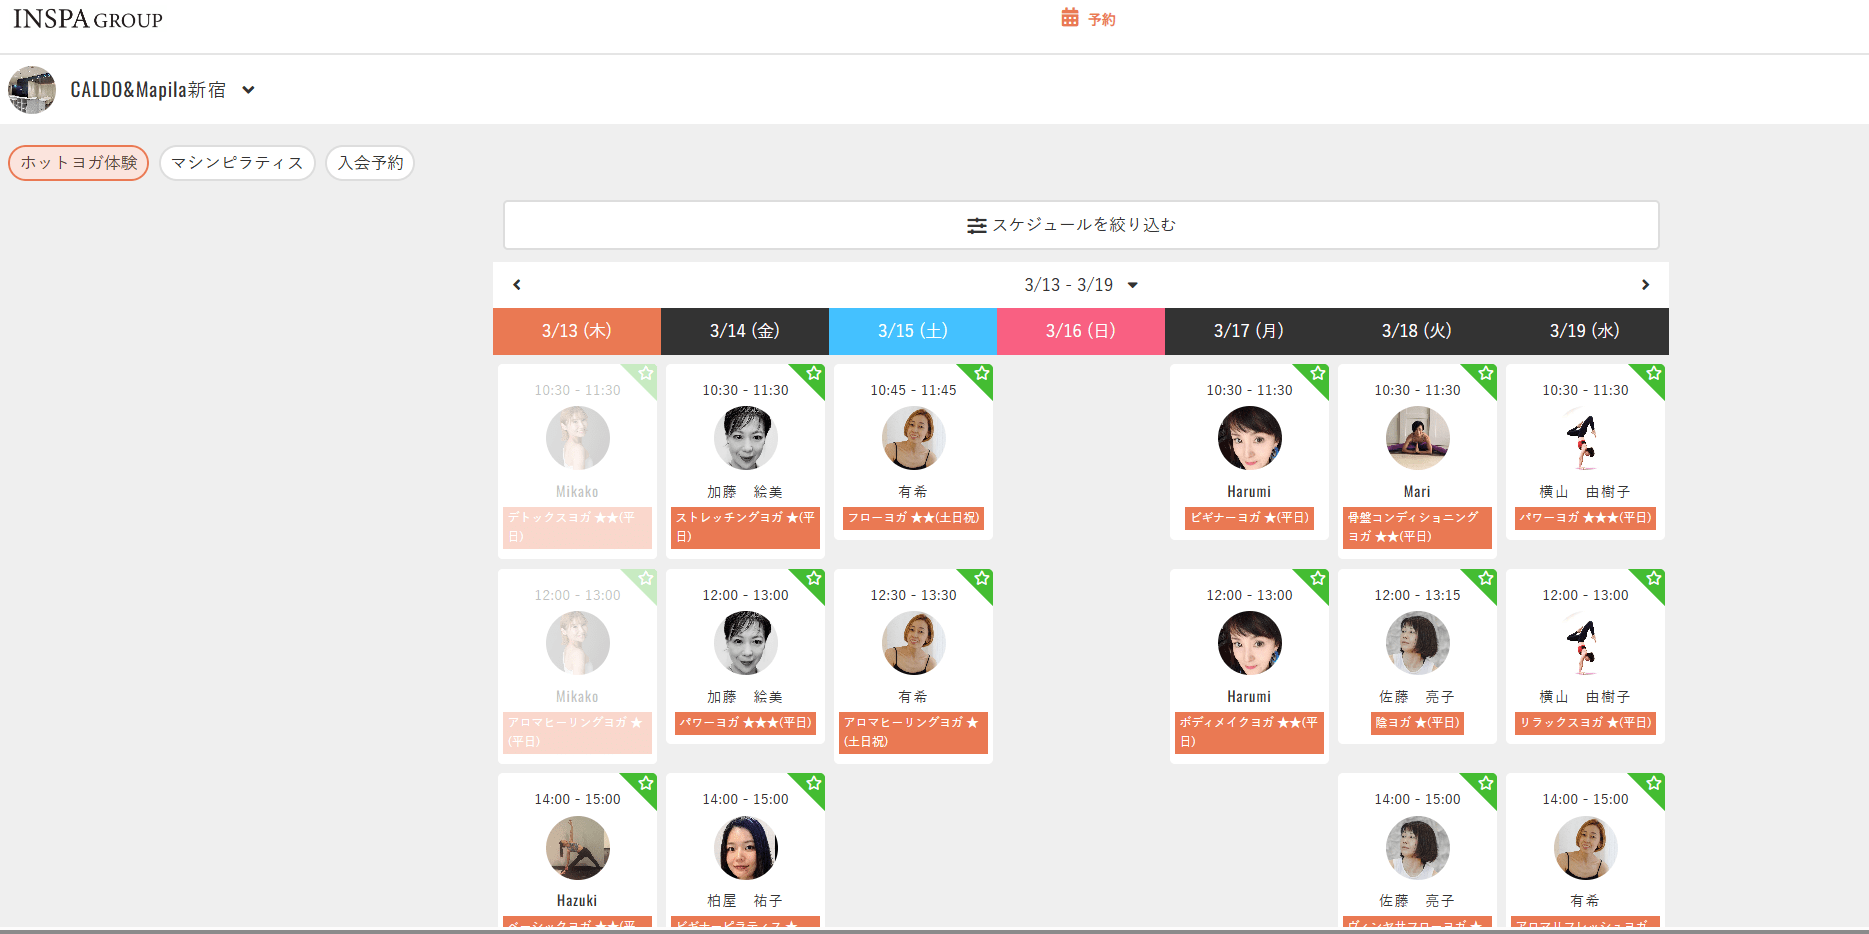The width and height of the screenshot is (1869, 934).
Task: Go to next week with right chevron
Action: tap(1645, 285)
